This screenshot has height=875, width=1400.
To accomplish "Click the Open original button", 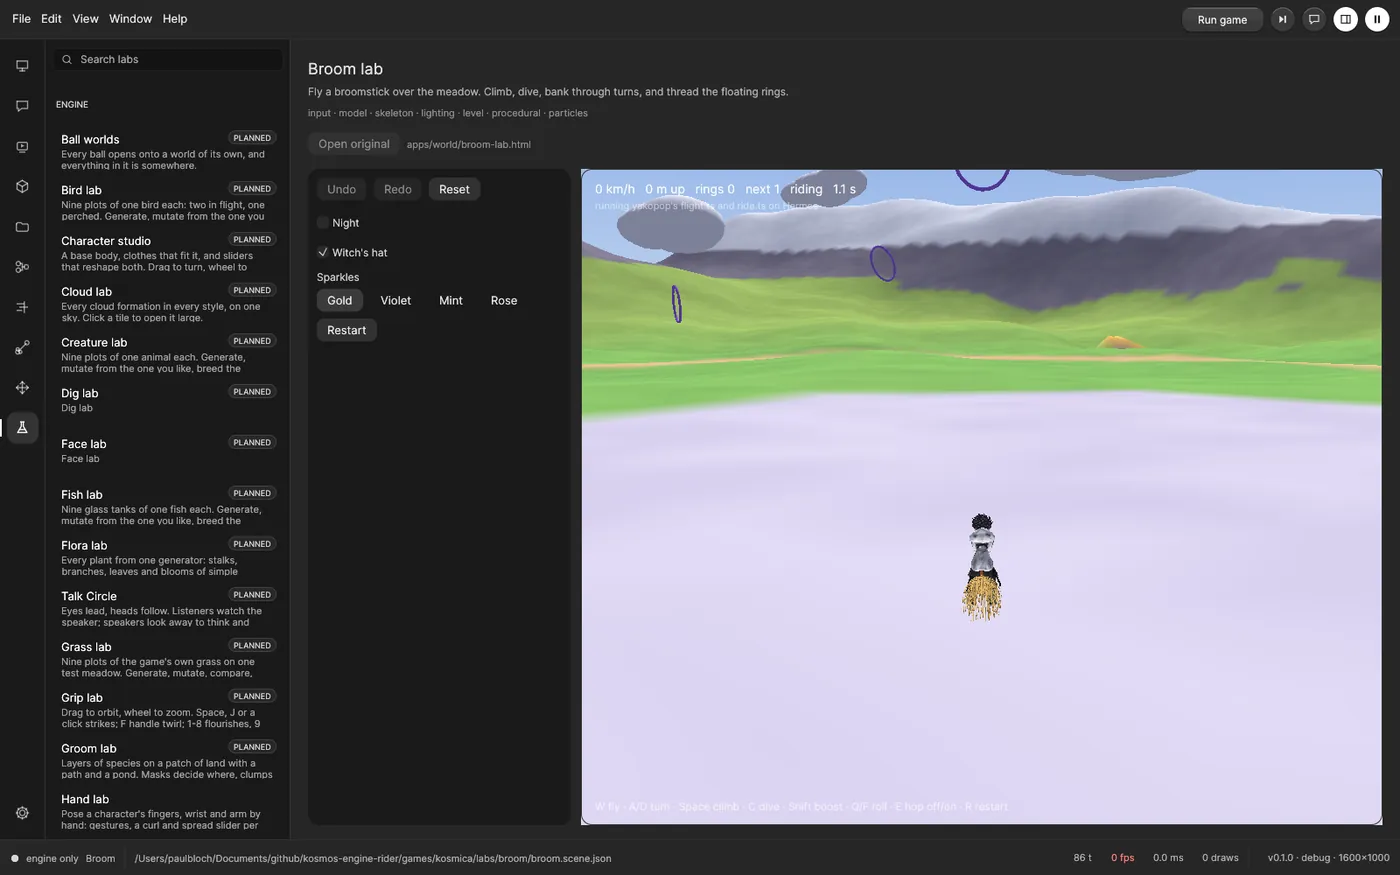I will coord(354,144).
